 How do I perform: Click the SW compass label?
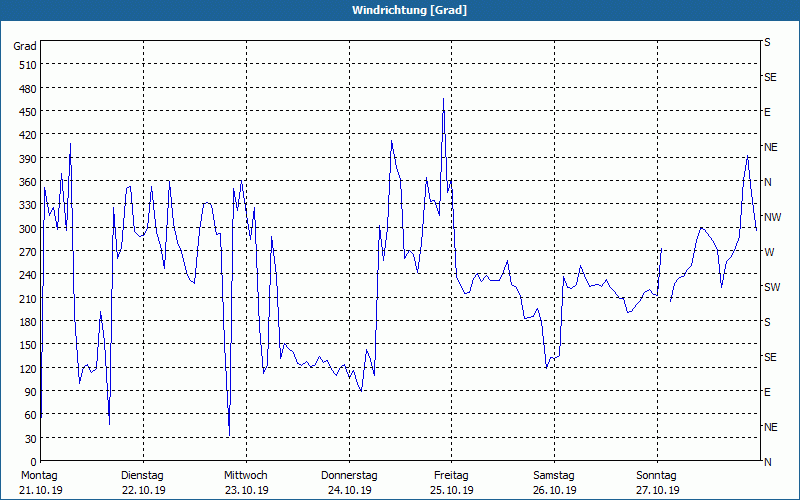[772, 287]
